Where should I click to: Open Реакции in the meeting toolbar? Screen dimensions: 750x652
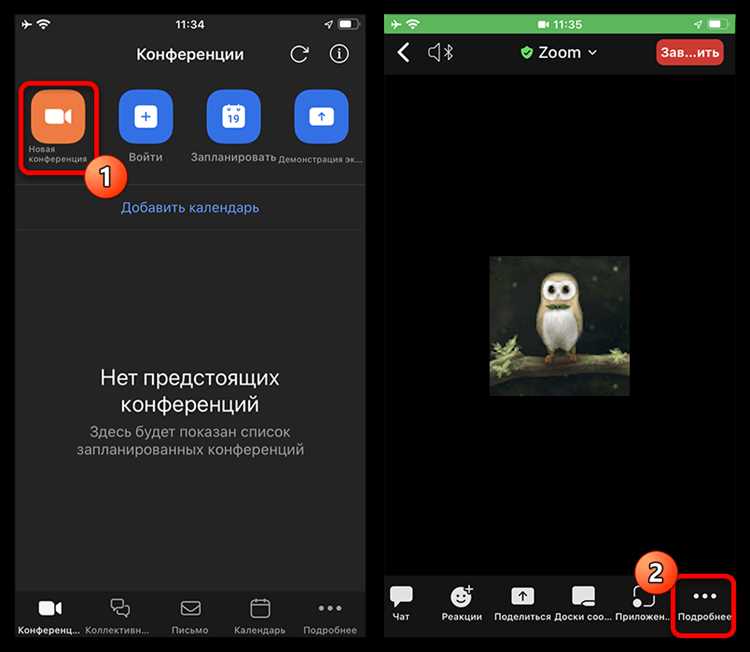[x=462, y=604]
